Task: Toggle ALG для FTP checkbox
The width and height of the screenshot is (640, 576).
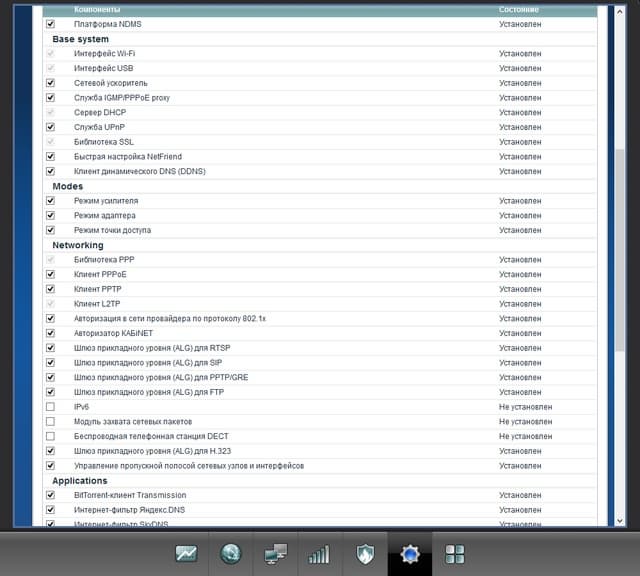Action: pyautogui.click(x=50, y=392)
